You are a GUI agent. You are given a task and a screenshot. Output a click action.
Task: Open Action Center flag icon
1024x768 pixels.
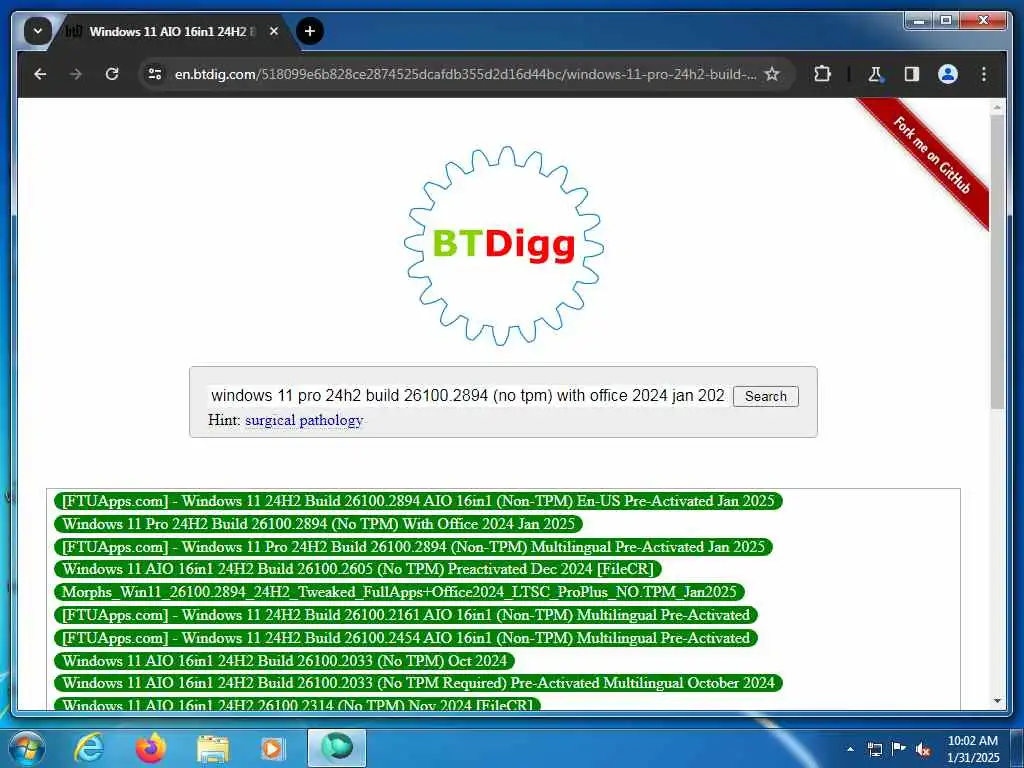[899, 749]
